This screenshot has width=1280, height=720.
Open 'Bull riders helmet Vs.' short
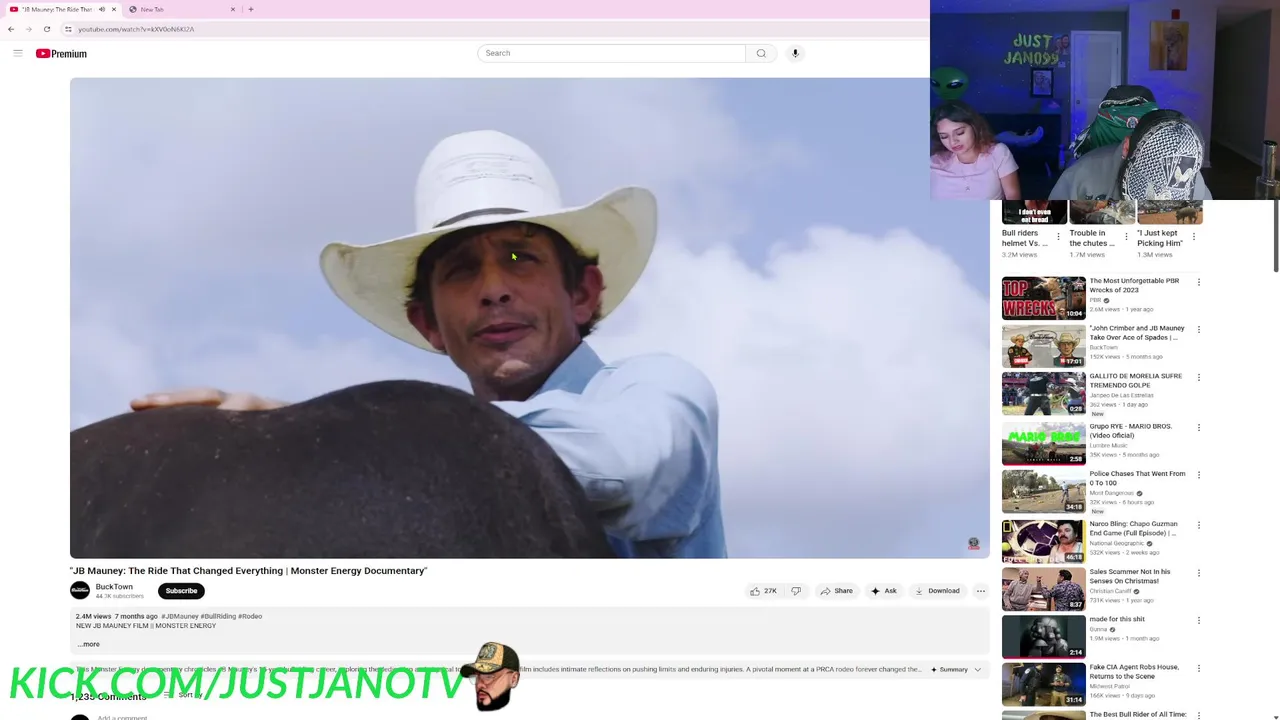point(1025,238)
